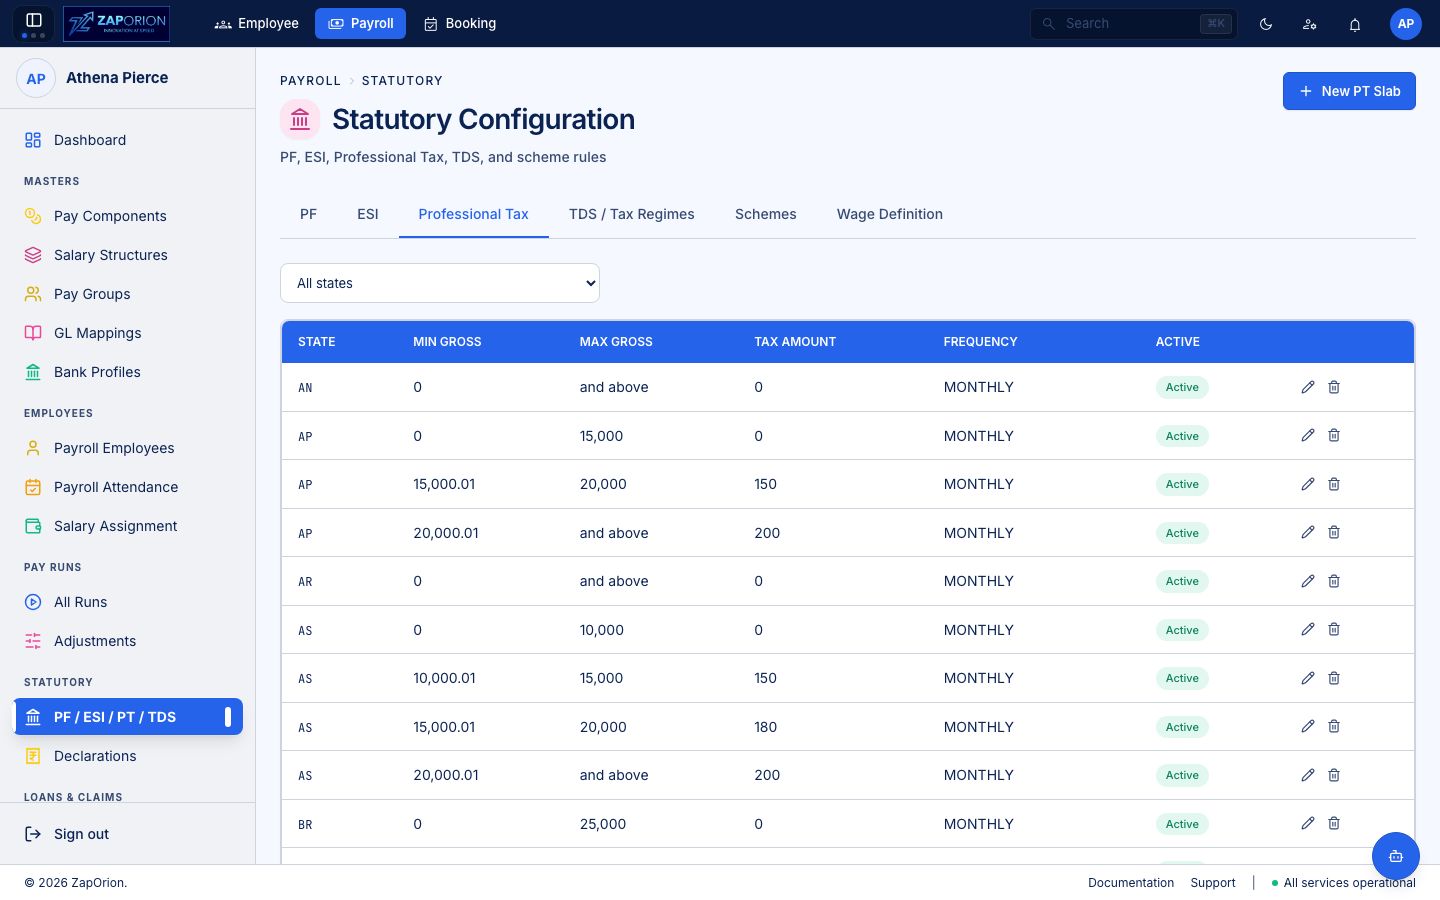Open the AP profile avatar menu
The width and height of the screenshot is (1440, 900).
(1406, 24)
